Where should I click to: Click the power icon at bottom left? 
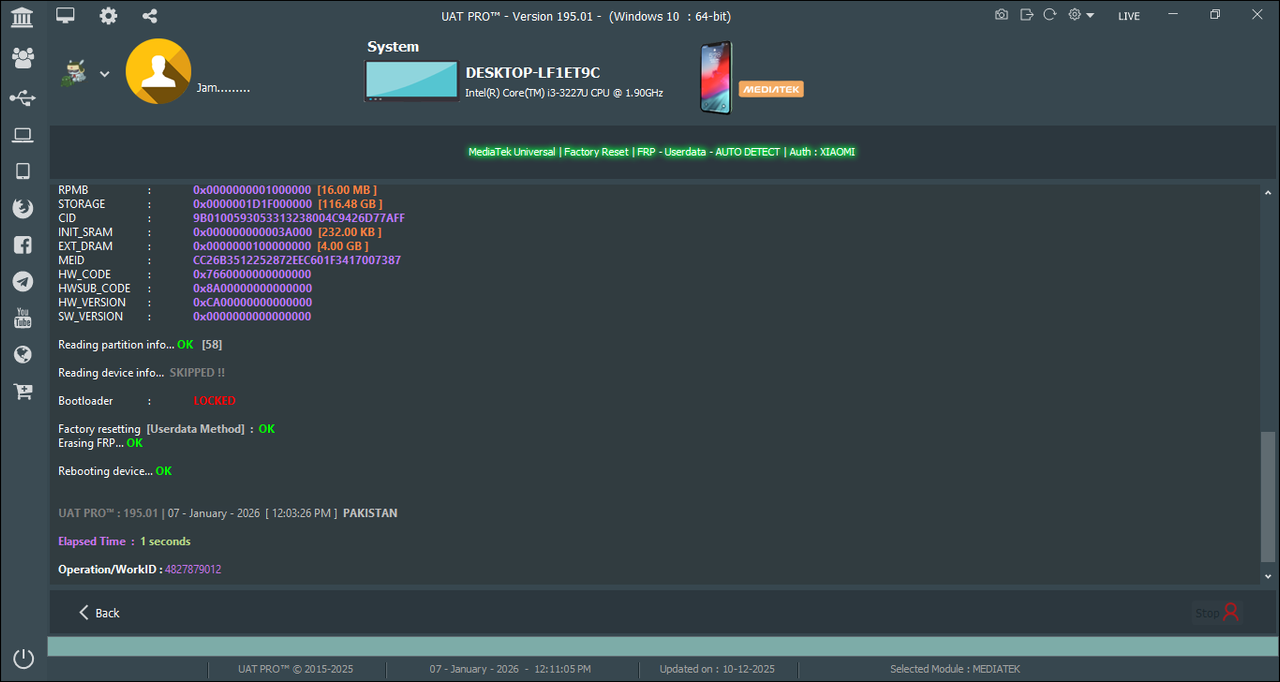click(23, 659)
